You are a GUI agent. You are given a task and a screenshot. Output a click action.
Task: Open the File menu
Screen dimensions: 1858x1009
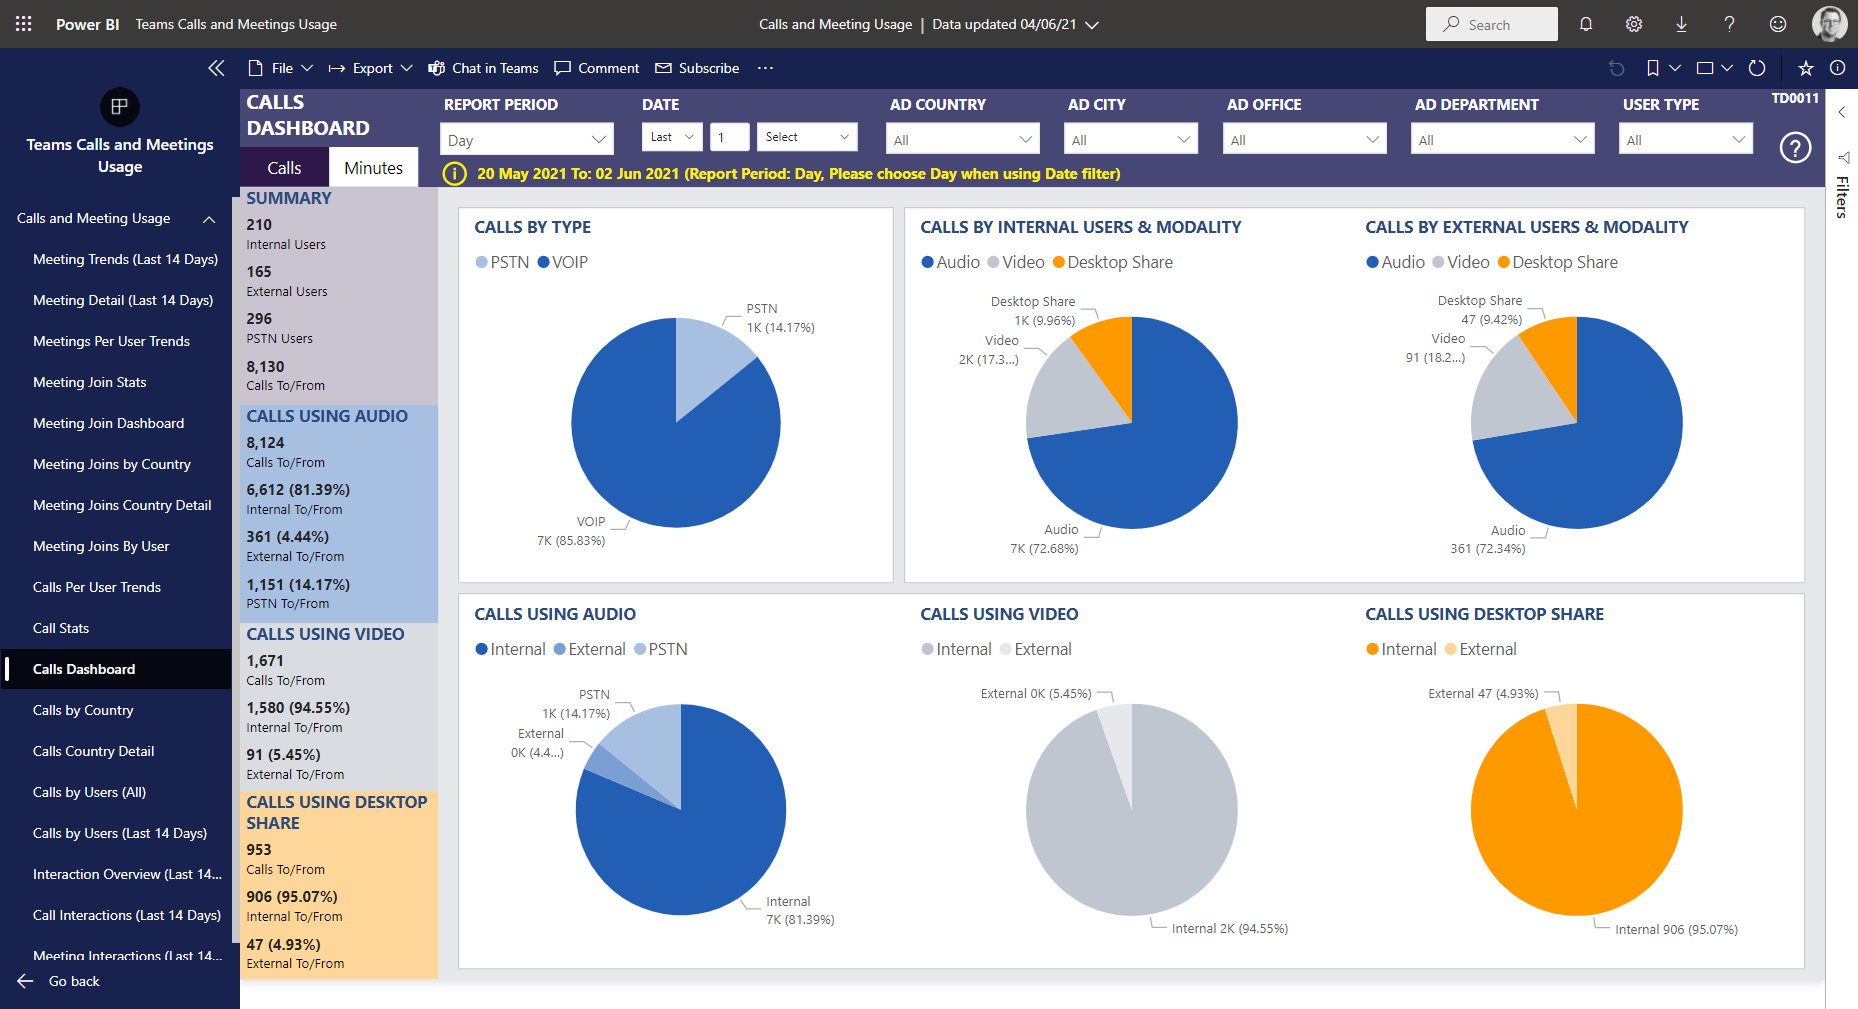click(x=281, y=68)
